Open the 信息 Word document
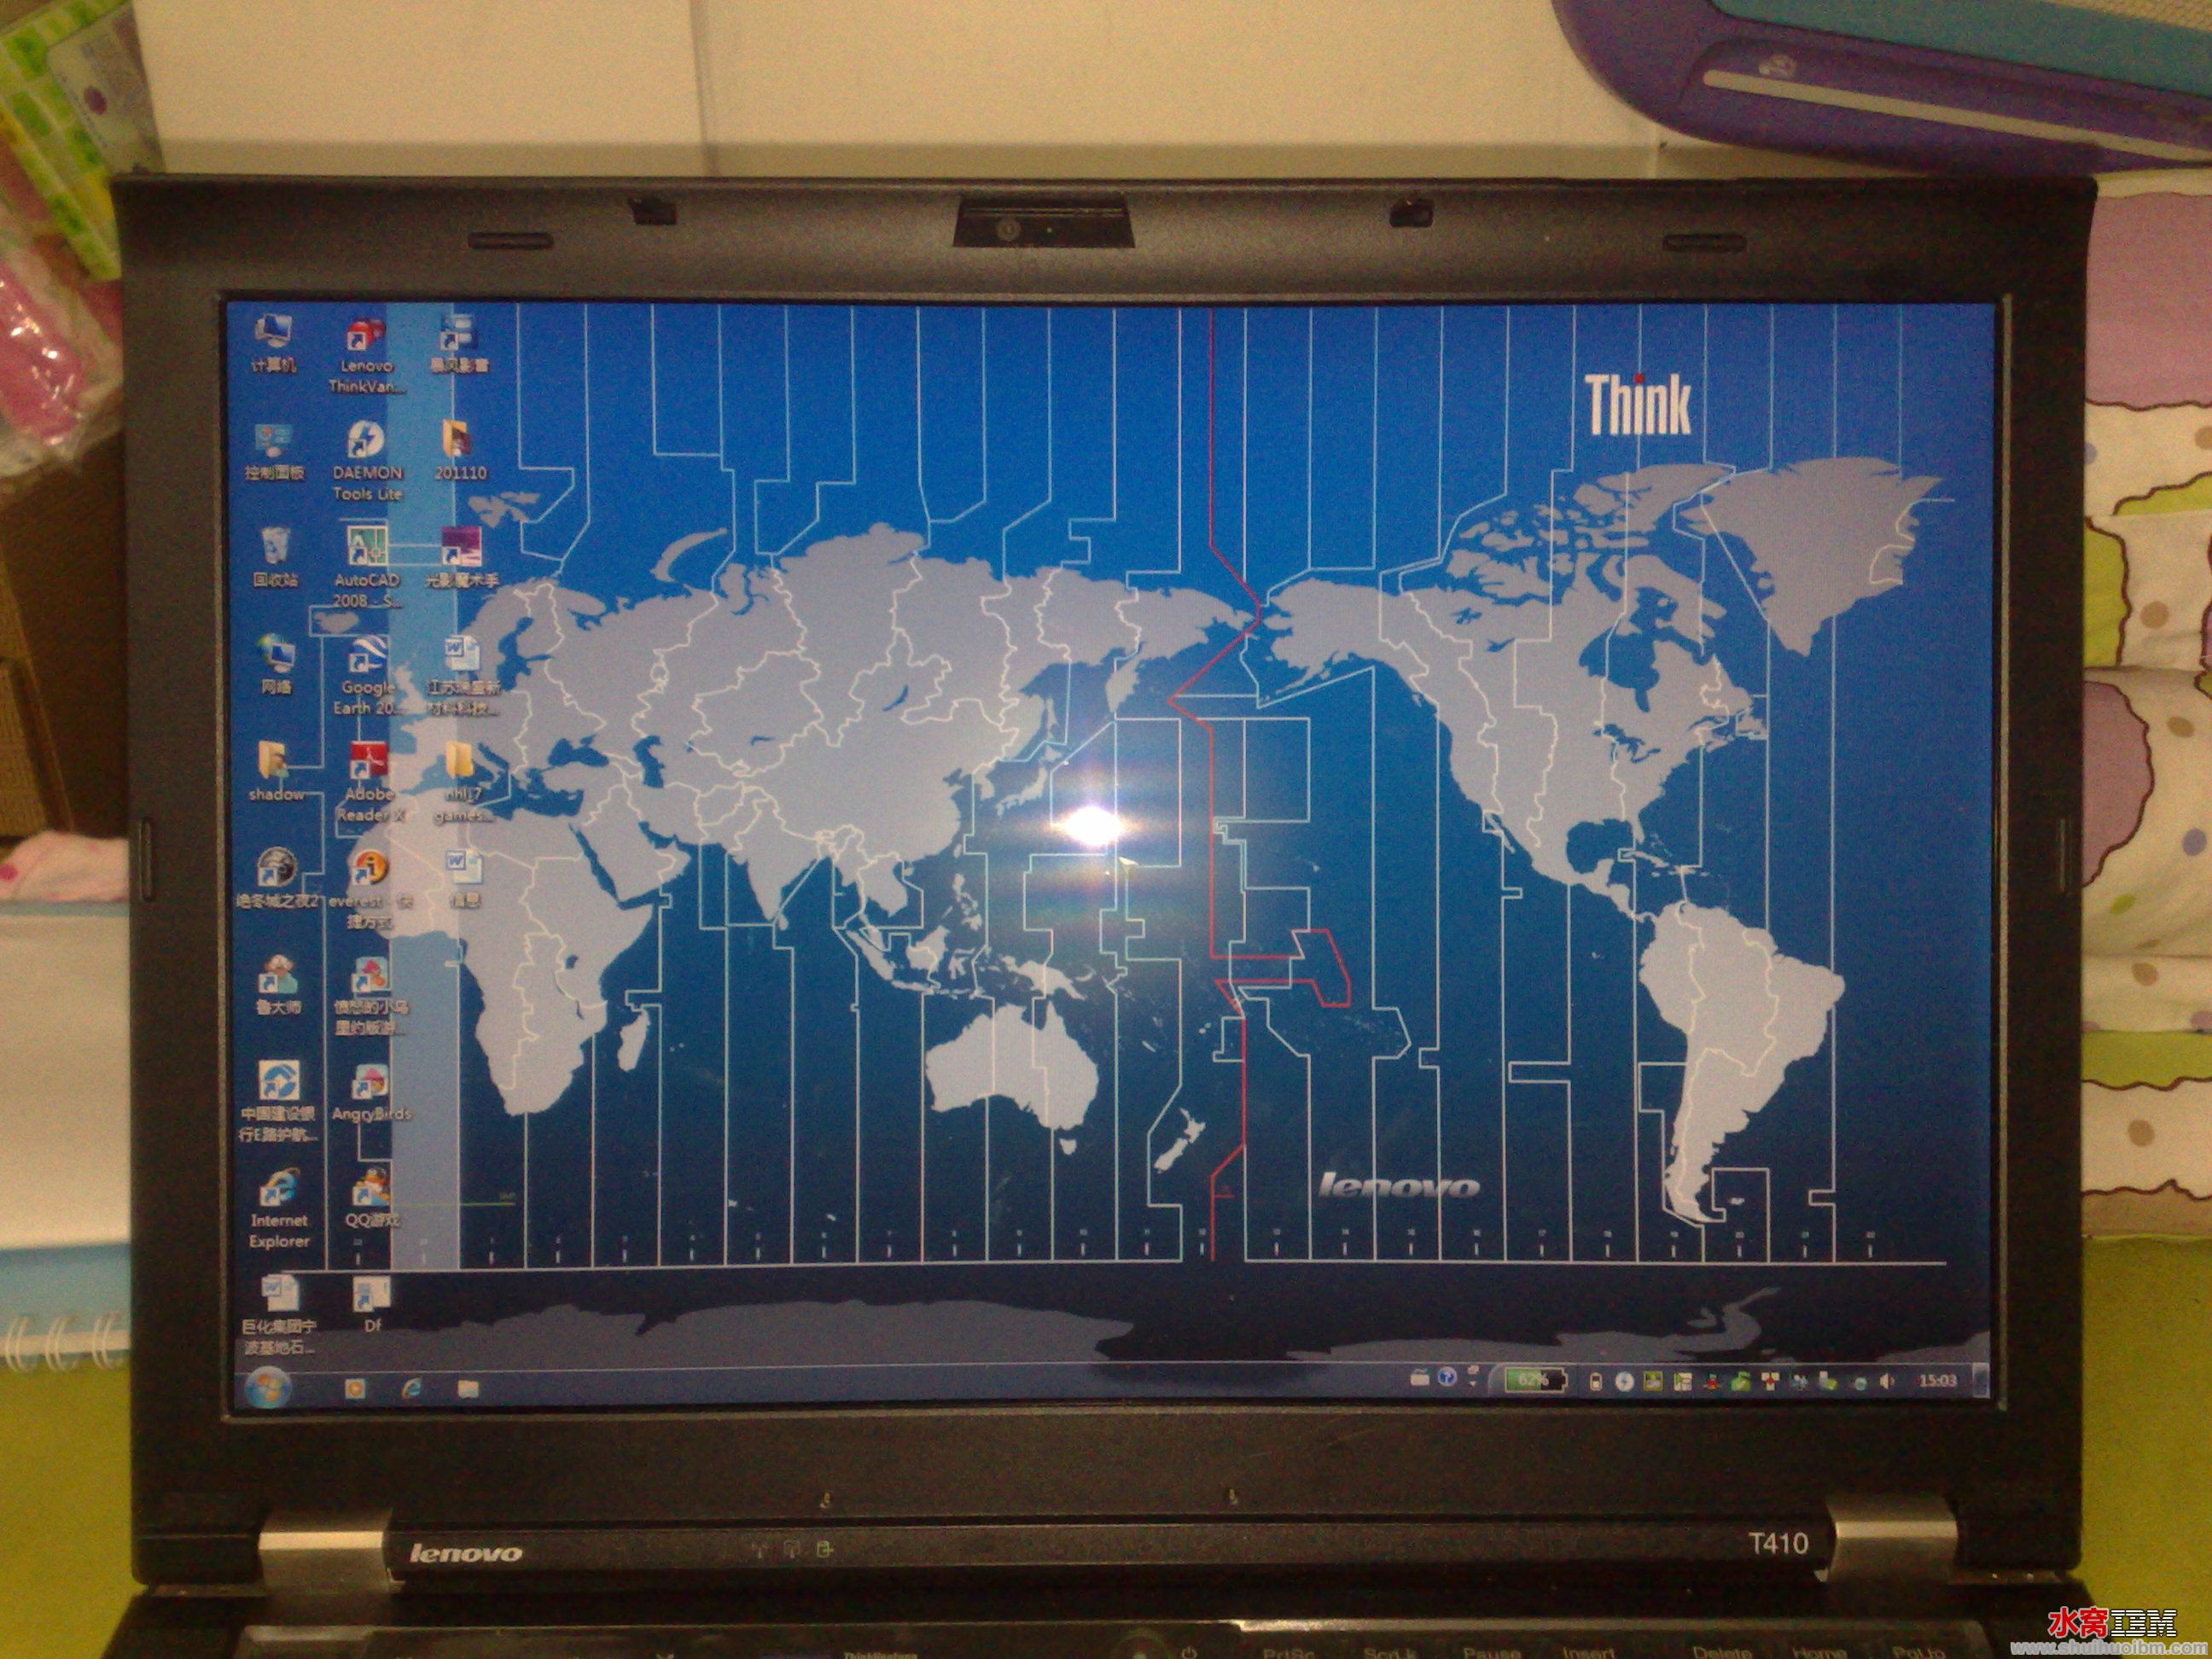Image resolution: width=2212 pixels, height=1659 pixels. tap(463, 878)
